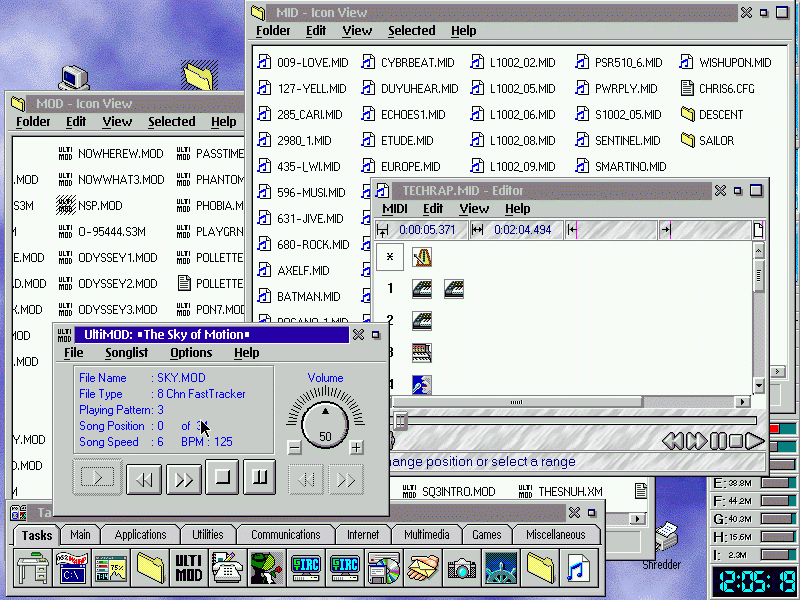
Task: Open the CD-ROM drive icon in the tray
Action: tap(383, 567)
